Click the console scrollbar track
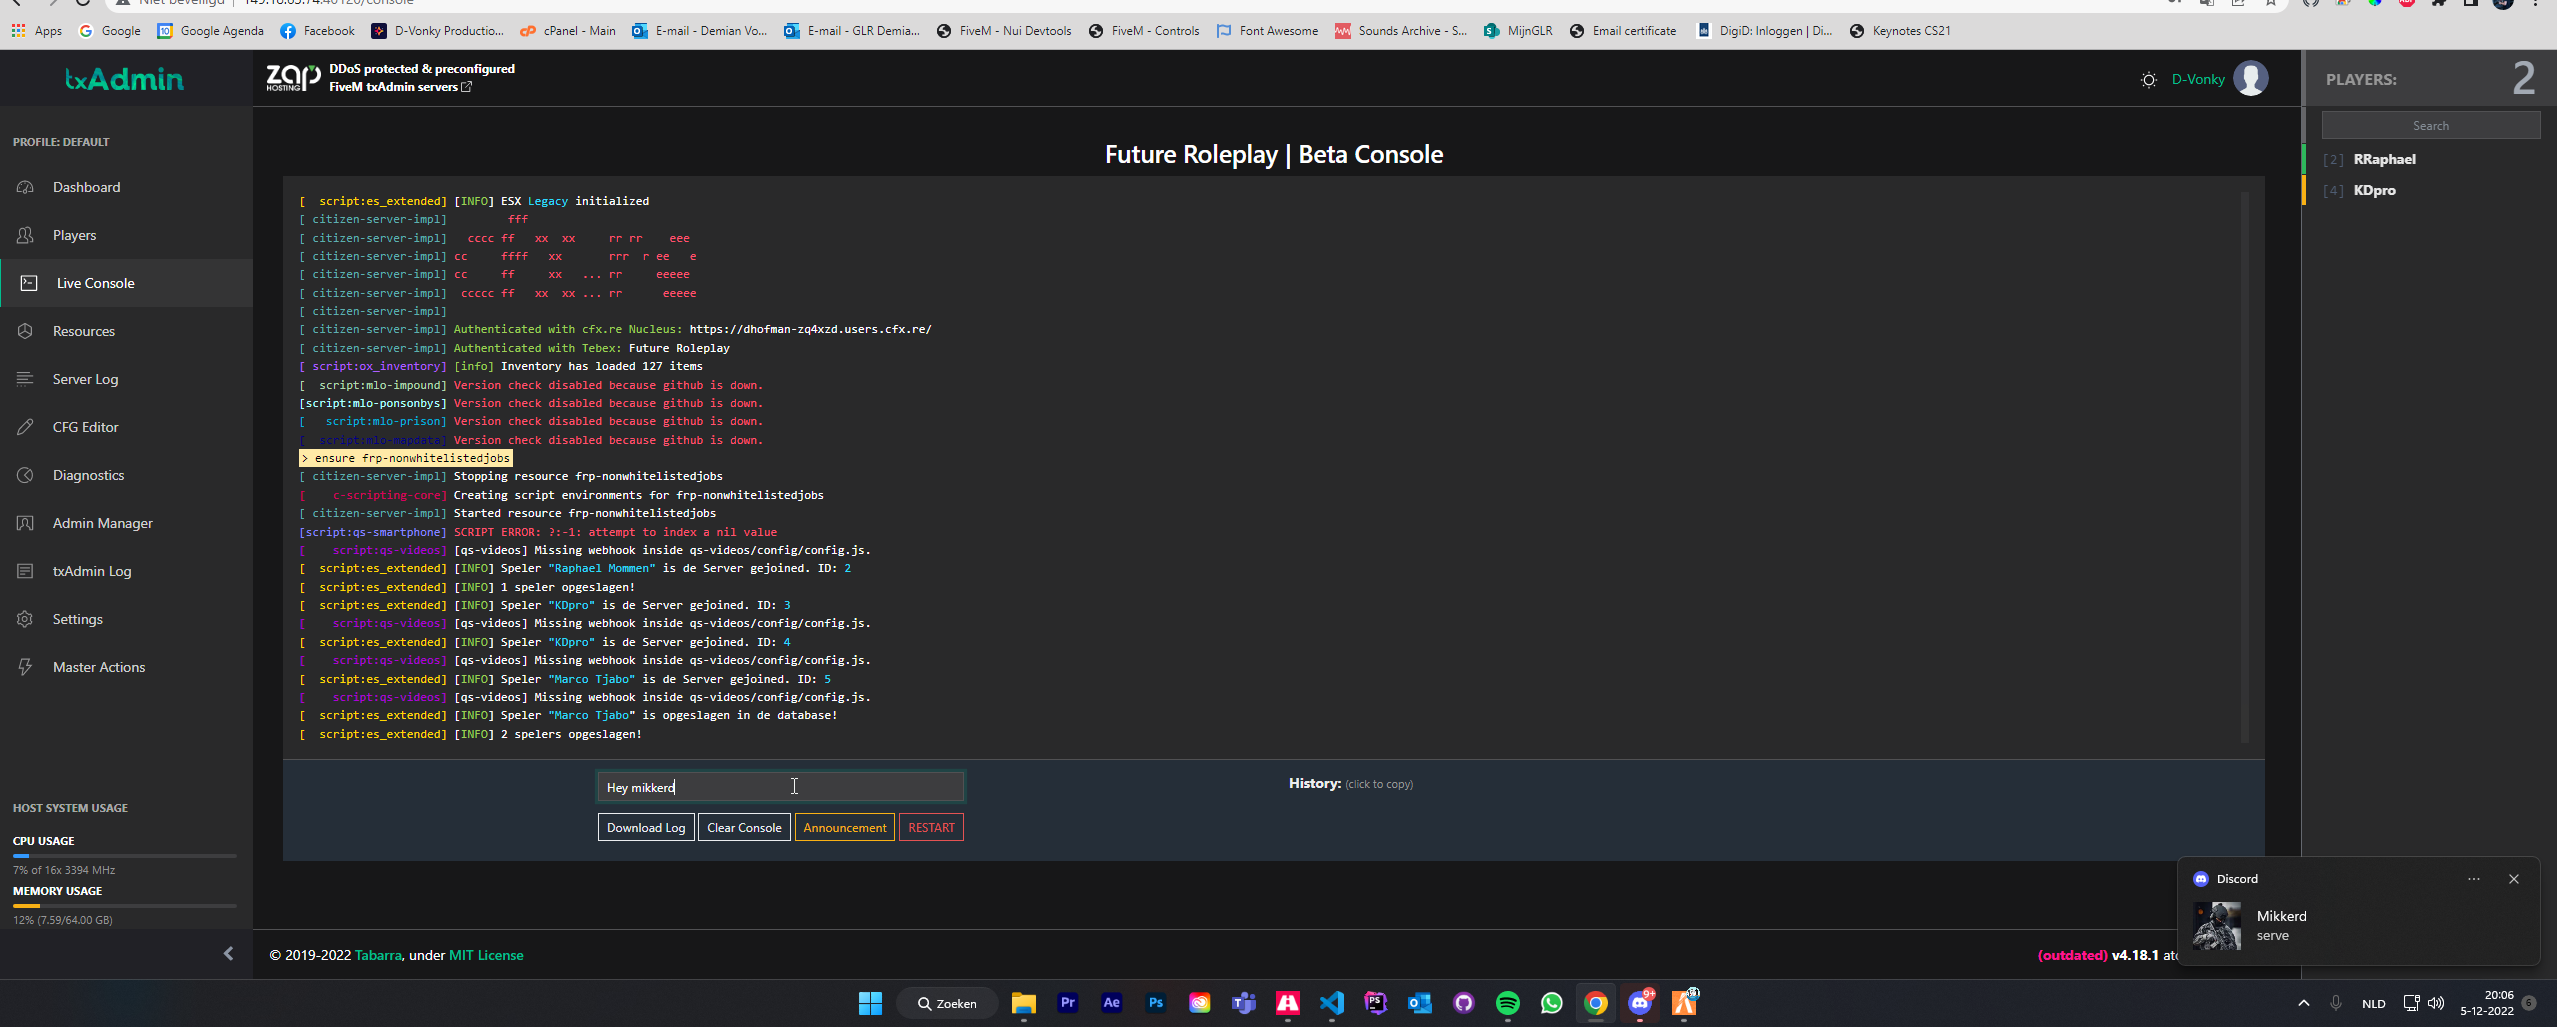2557x1027 pixels. point(2244,468)
